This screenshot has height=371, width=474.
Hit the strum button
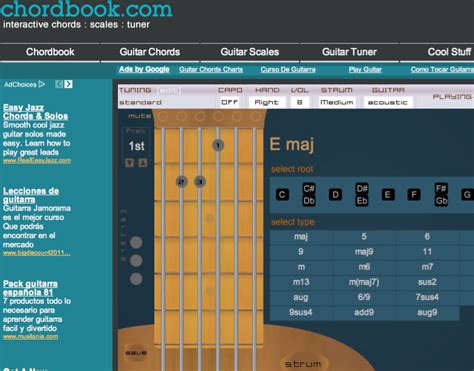pyautogui.click(x=303, y=363)
